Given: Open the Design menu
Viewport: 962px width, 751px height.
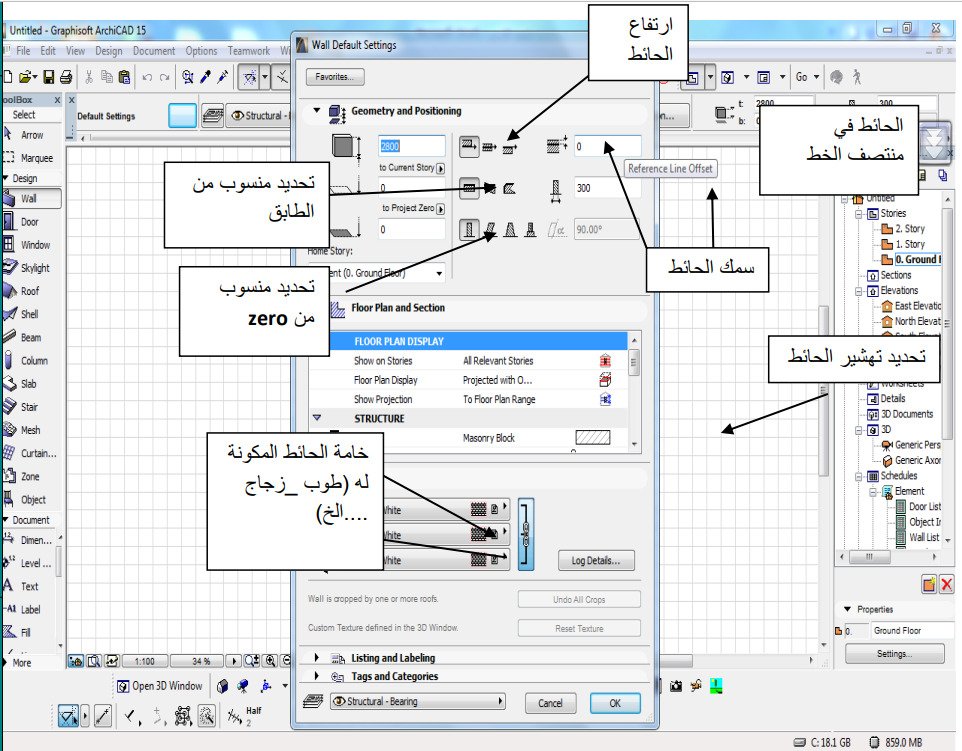Looking at the screenshot, I should [112, 51].
